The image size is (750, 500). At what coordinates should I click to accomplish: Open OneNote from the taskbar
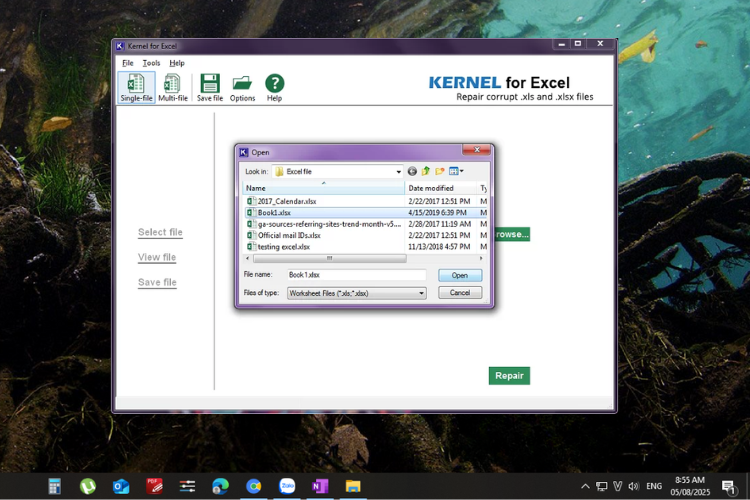[x=320, y=487]
